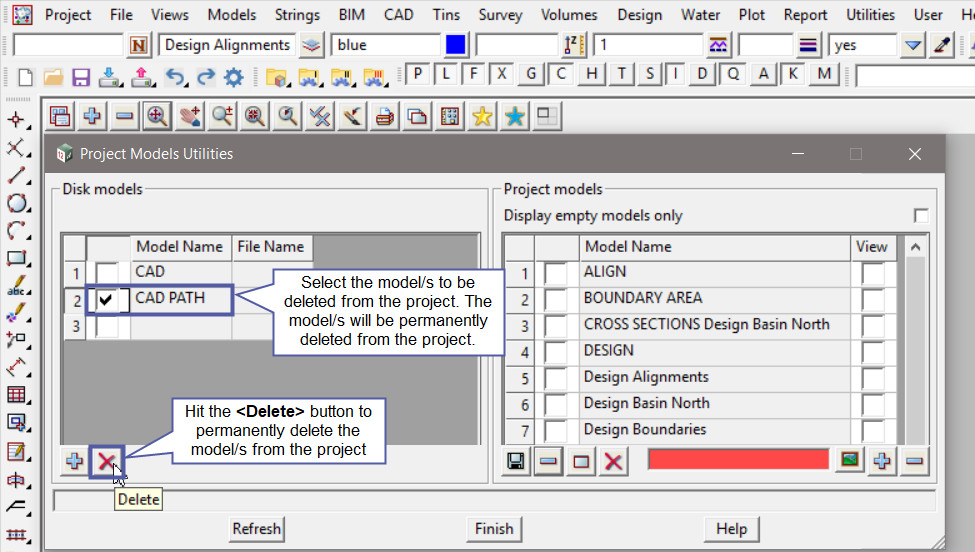Click the undo arrow in the toolbar
The height and width of the screenshot is (552, 975).
[175, 76]
